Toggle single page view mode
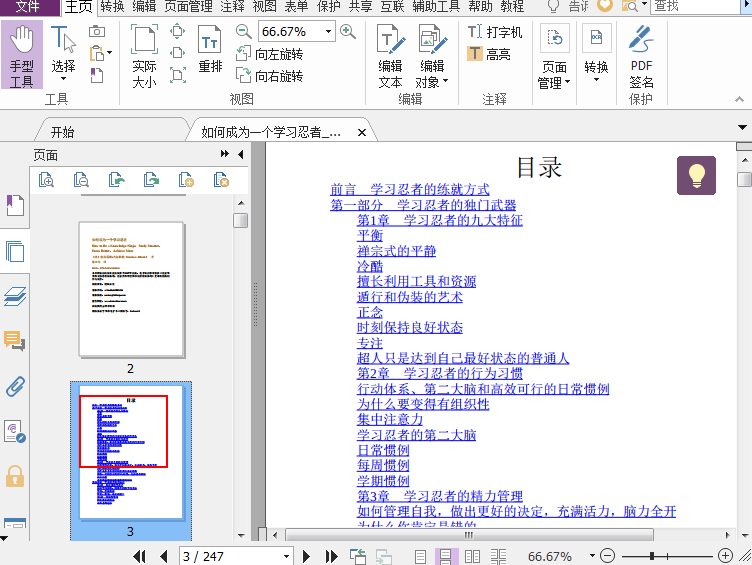 coord(420,556)
